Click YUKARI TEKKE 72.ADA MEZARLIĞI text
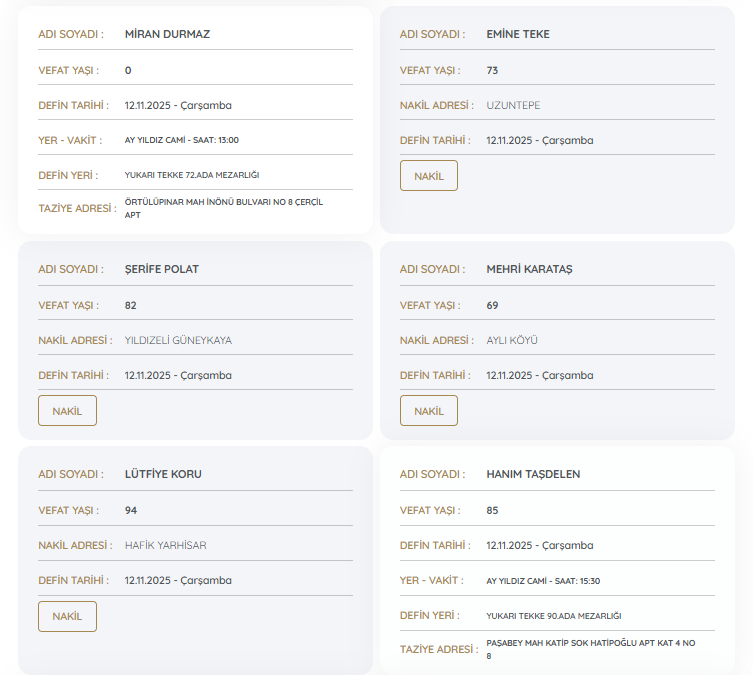753x675 pixels. pos(192,175)
